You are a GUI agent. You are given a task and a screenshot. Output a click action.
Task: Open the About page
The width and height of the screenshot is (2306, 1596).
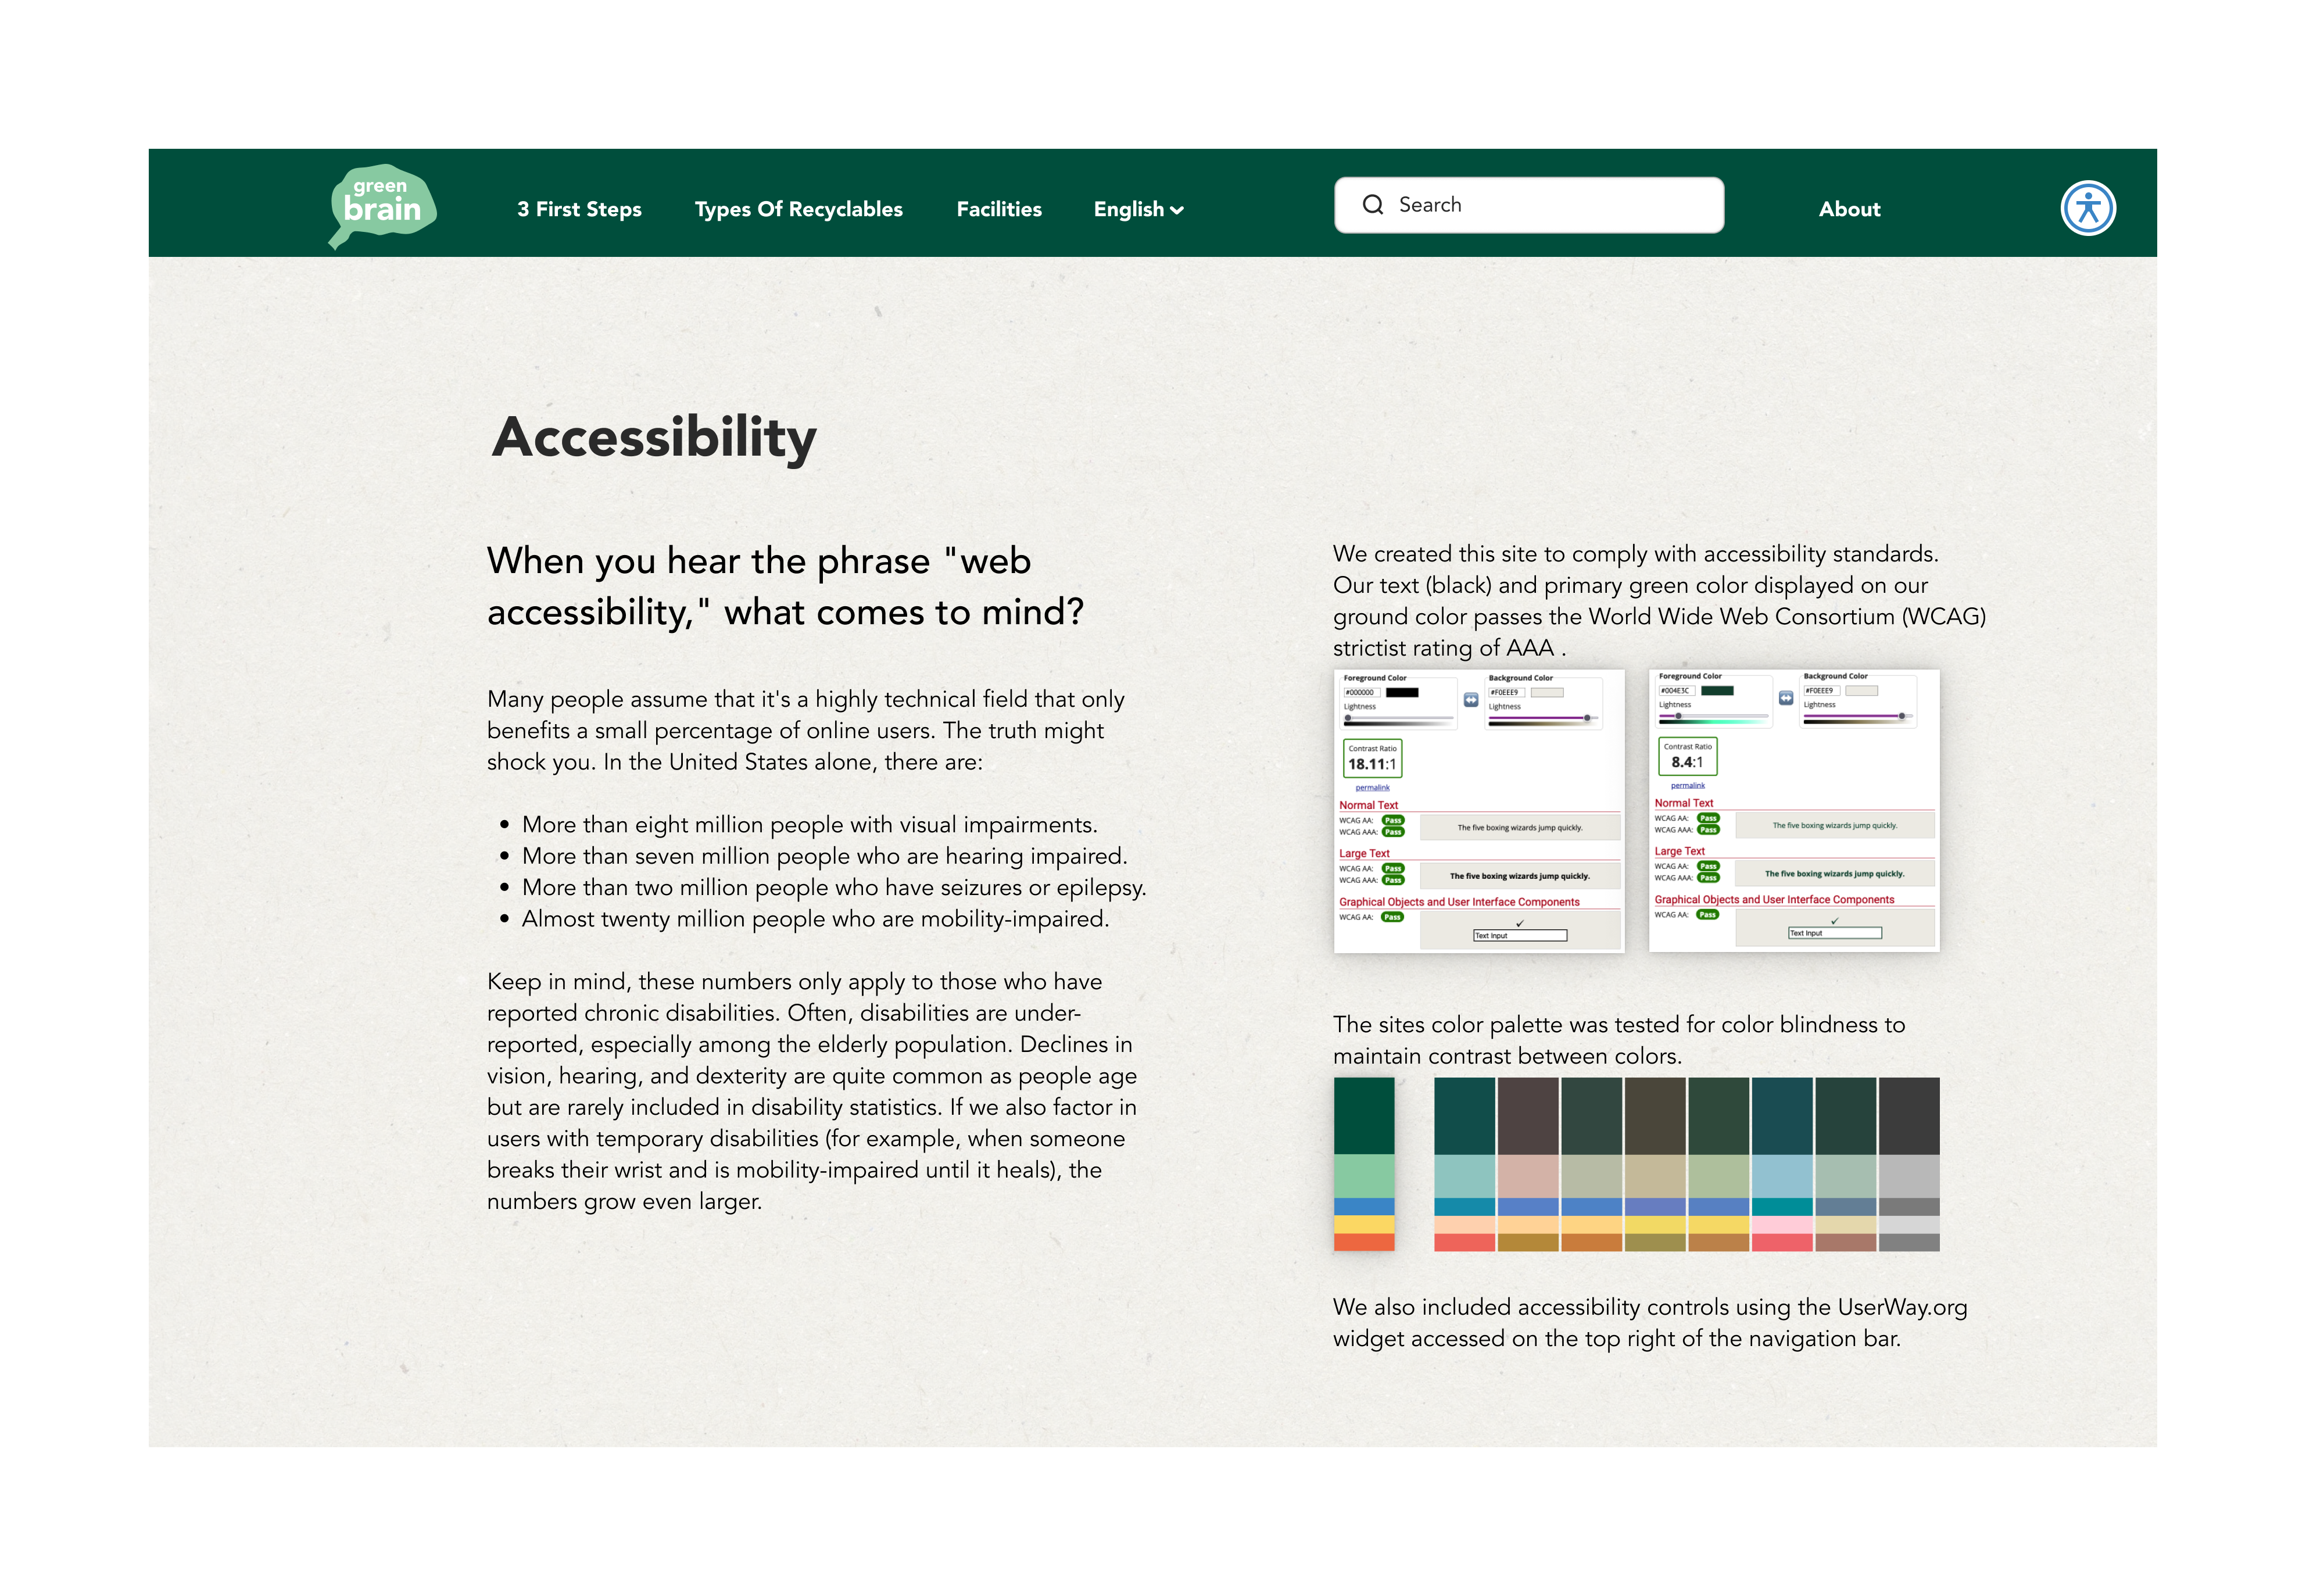click(1849, 209)
